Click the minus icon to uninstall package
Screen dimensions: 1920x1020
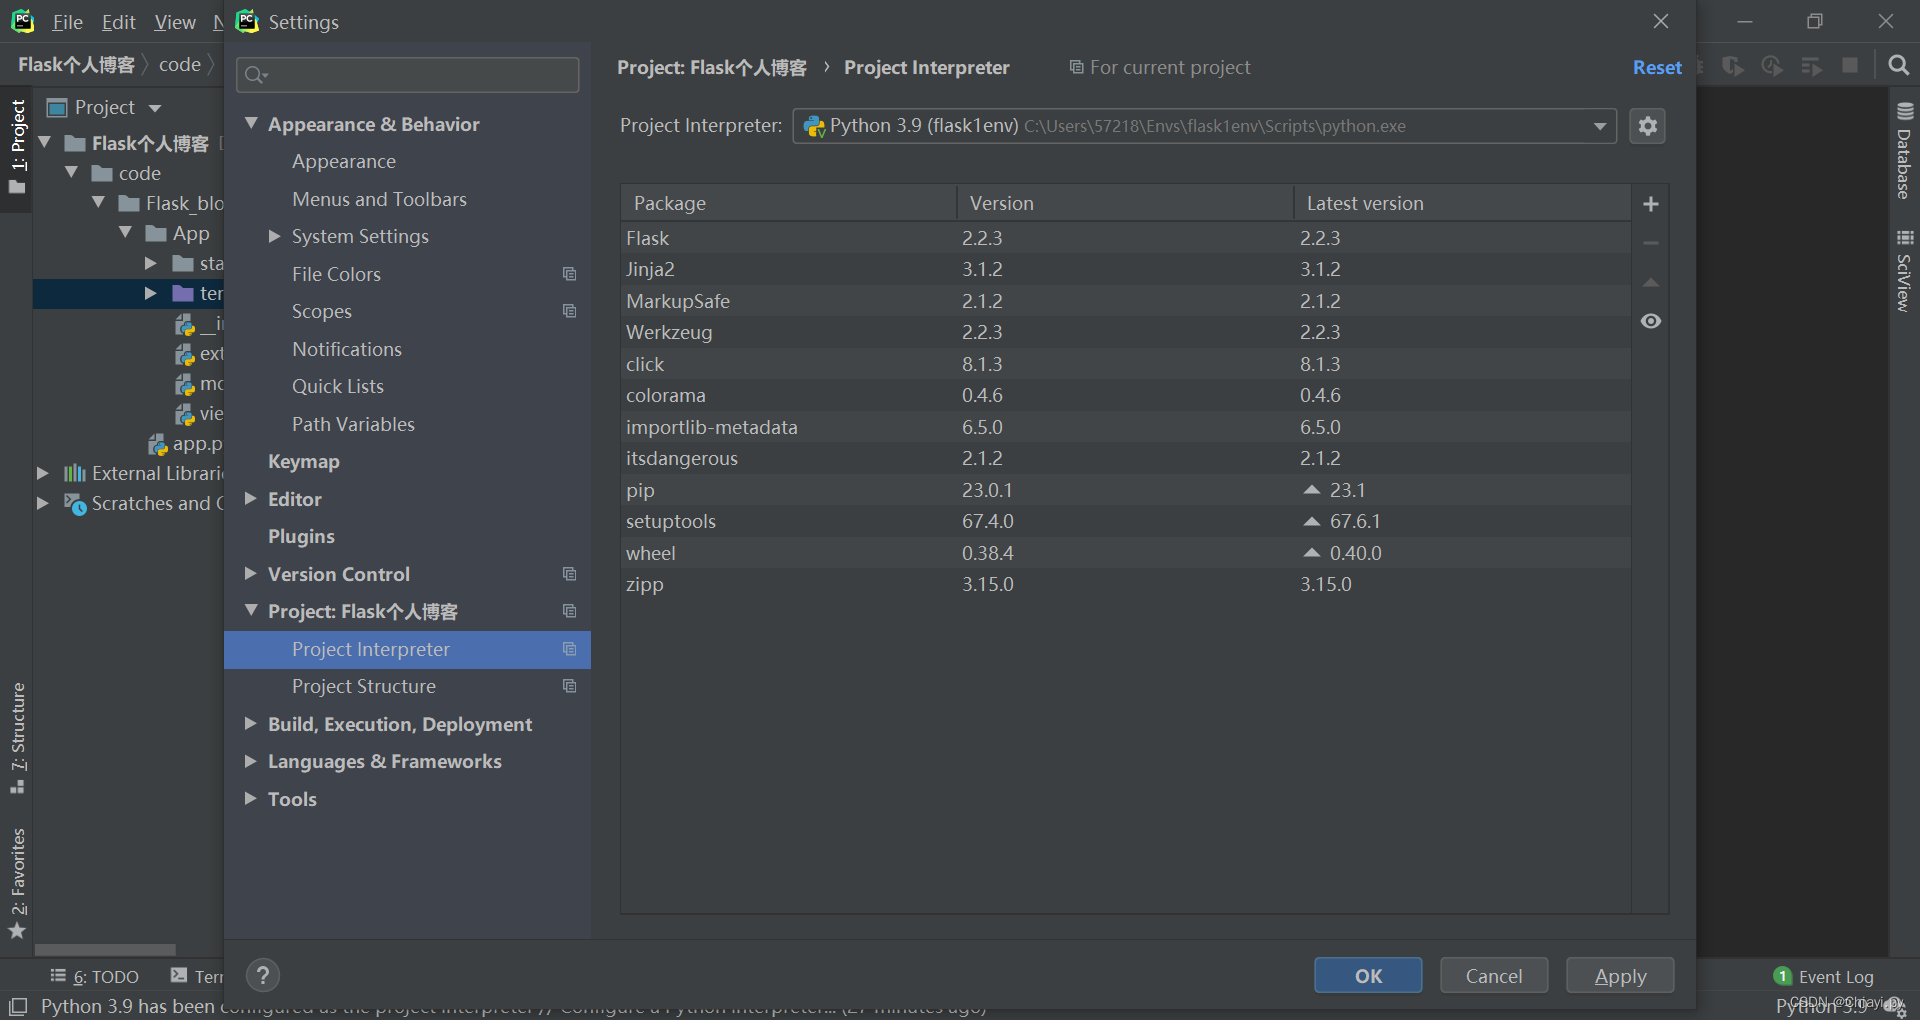(x=1651, y=243)
